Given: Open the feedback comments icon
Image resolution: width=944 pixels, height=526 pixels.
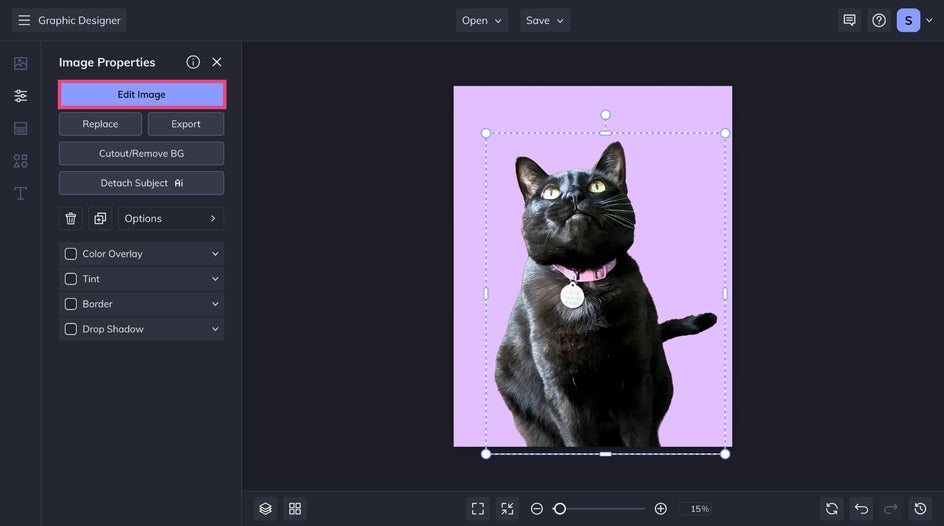Looking at the screenshot, I should click(x=849, y=20).
